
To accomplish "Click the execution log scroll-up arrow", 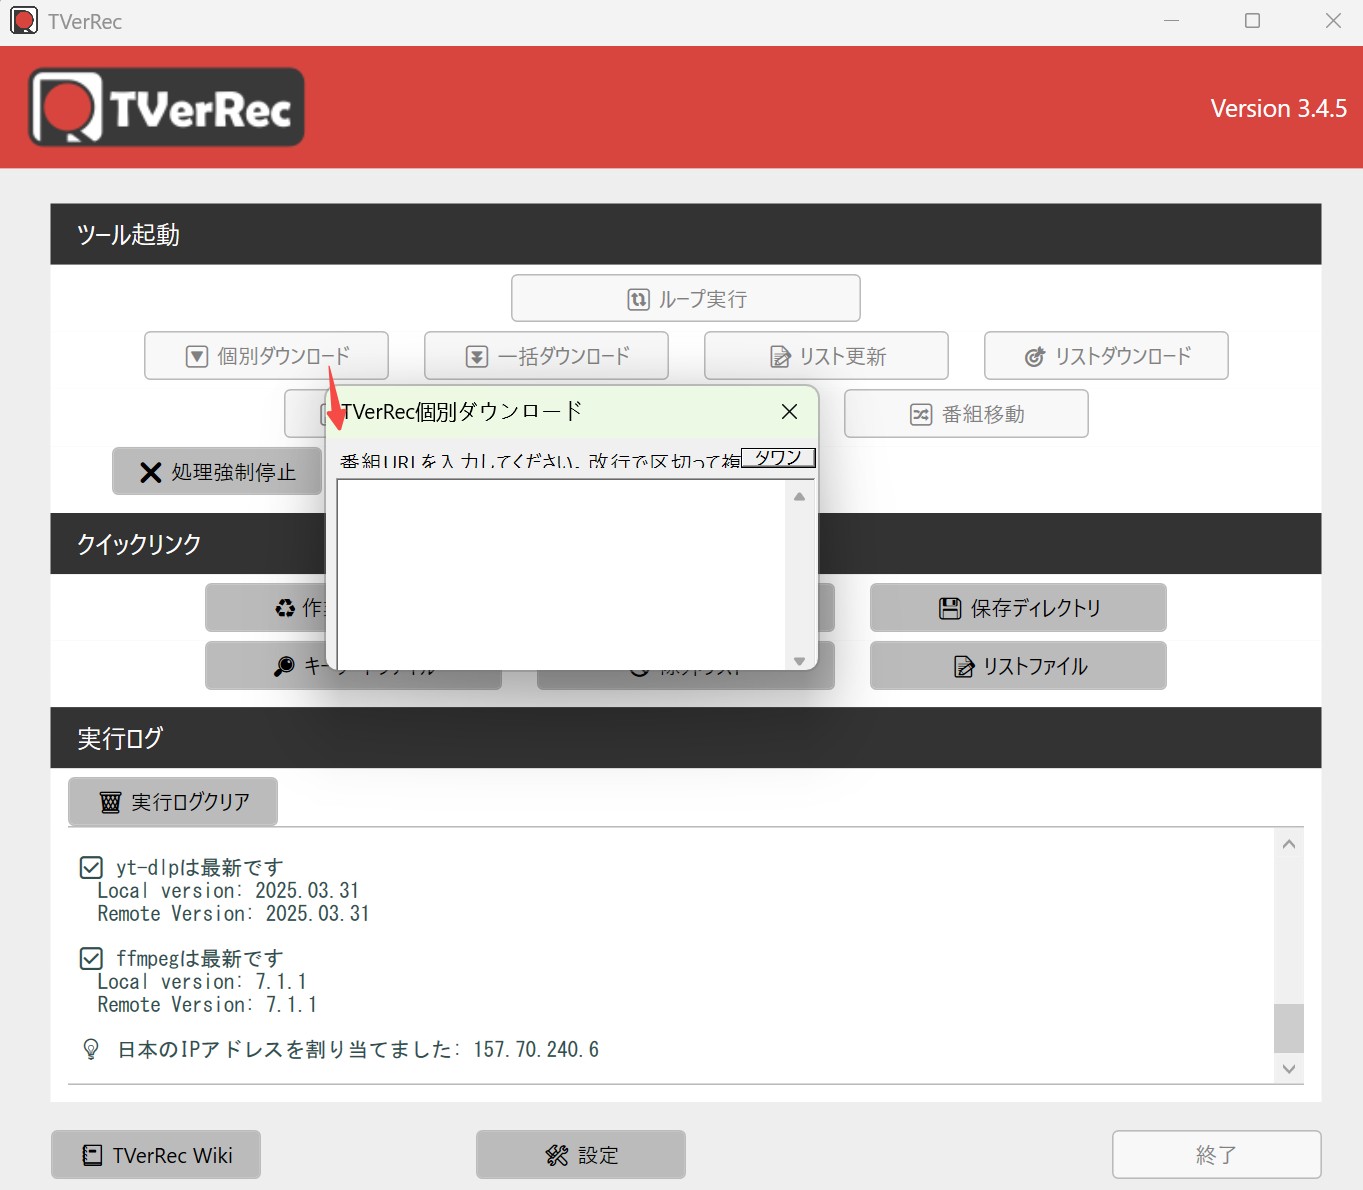I will (x=1289, y=844).
